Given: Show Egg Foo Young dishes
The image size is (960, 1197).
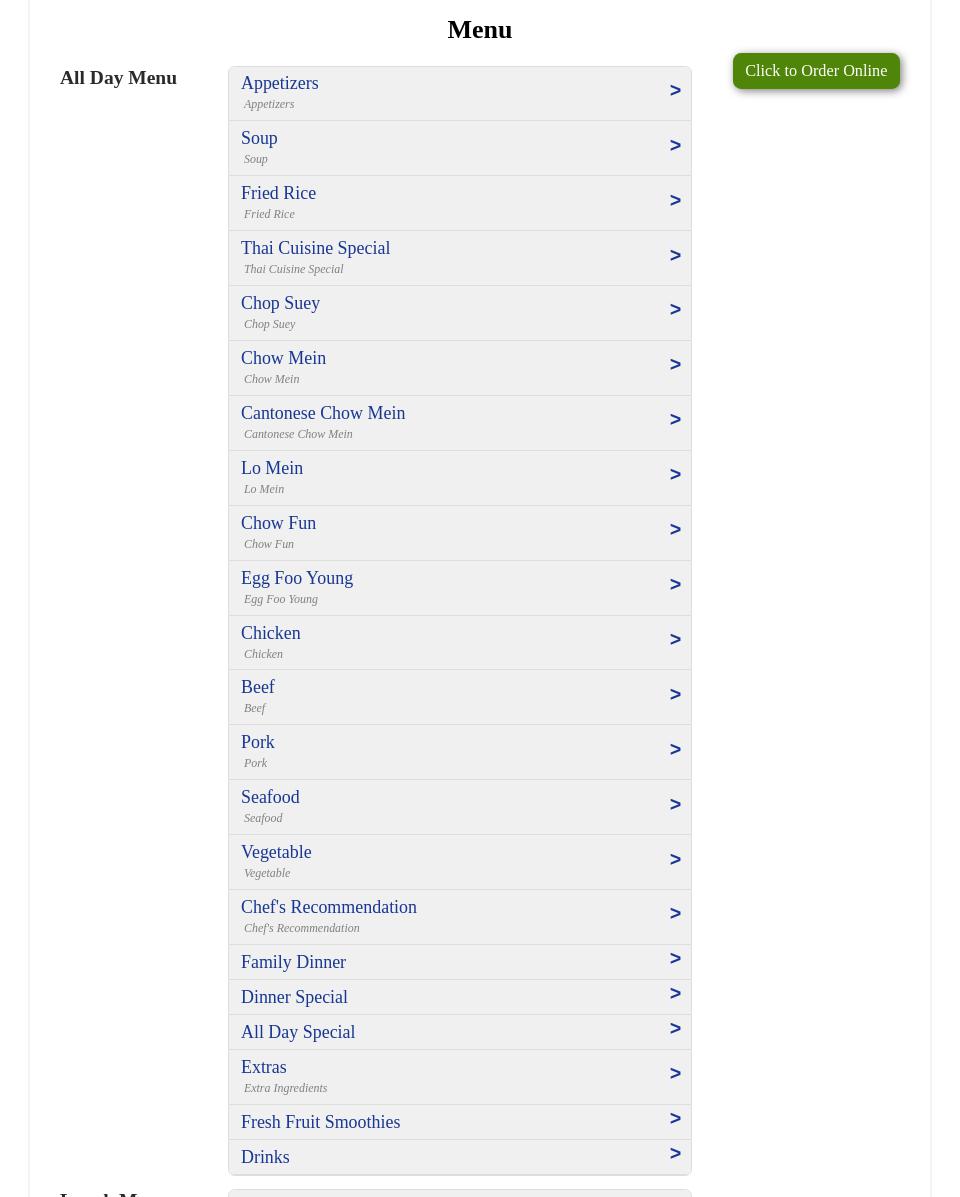Looking at the screenshot, I should point(296,578).
